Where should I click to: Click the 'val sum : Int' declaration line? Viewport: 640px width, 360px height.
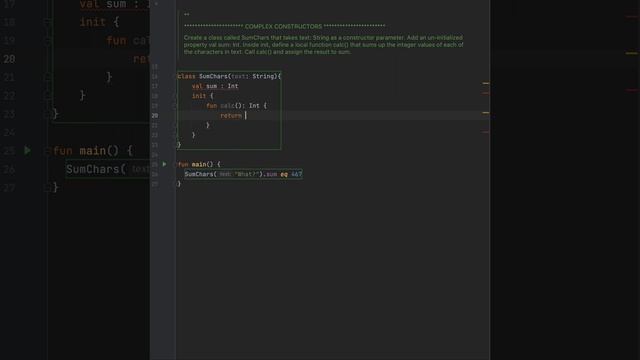coord(215,86)
